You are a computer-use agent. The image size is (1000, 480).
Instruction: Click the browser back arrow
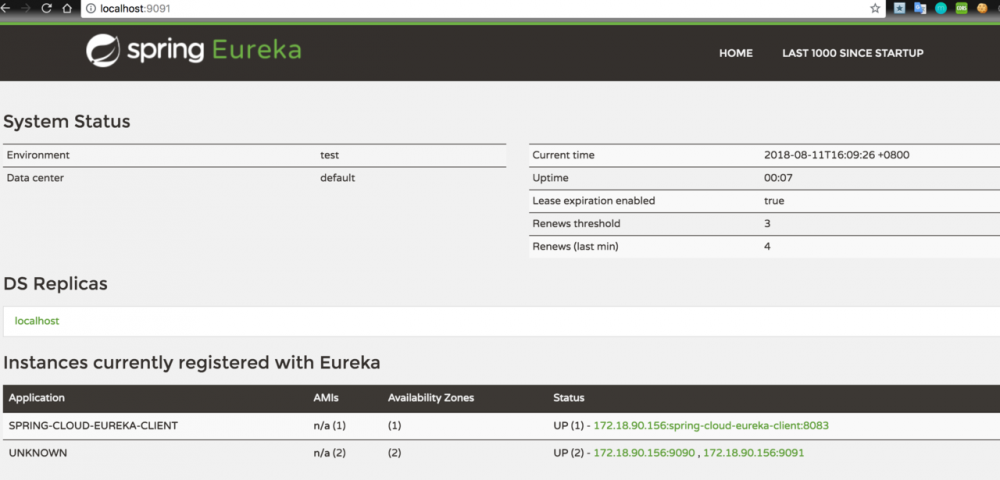(5, 8)
